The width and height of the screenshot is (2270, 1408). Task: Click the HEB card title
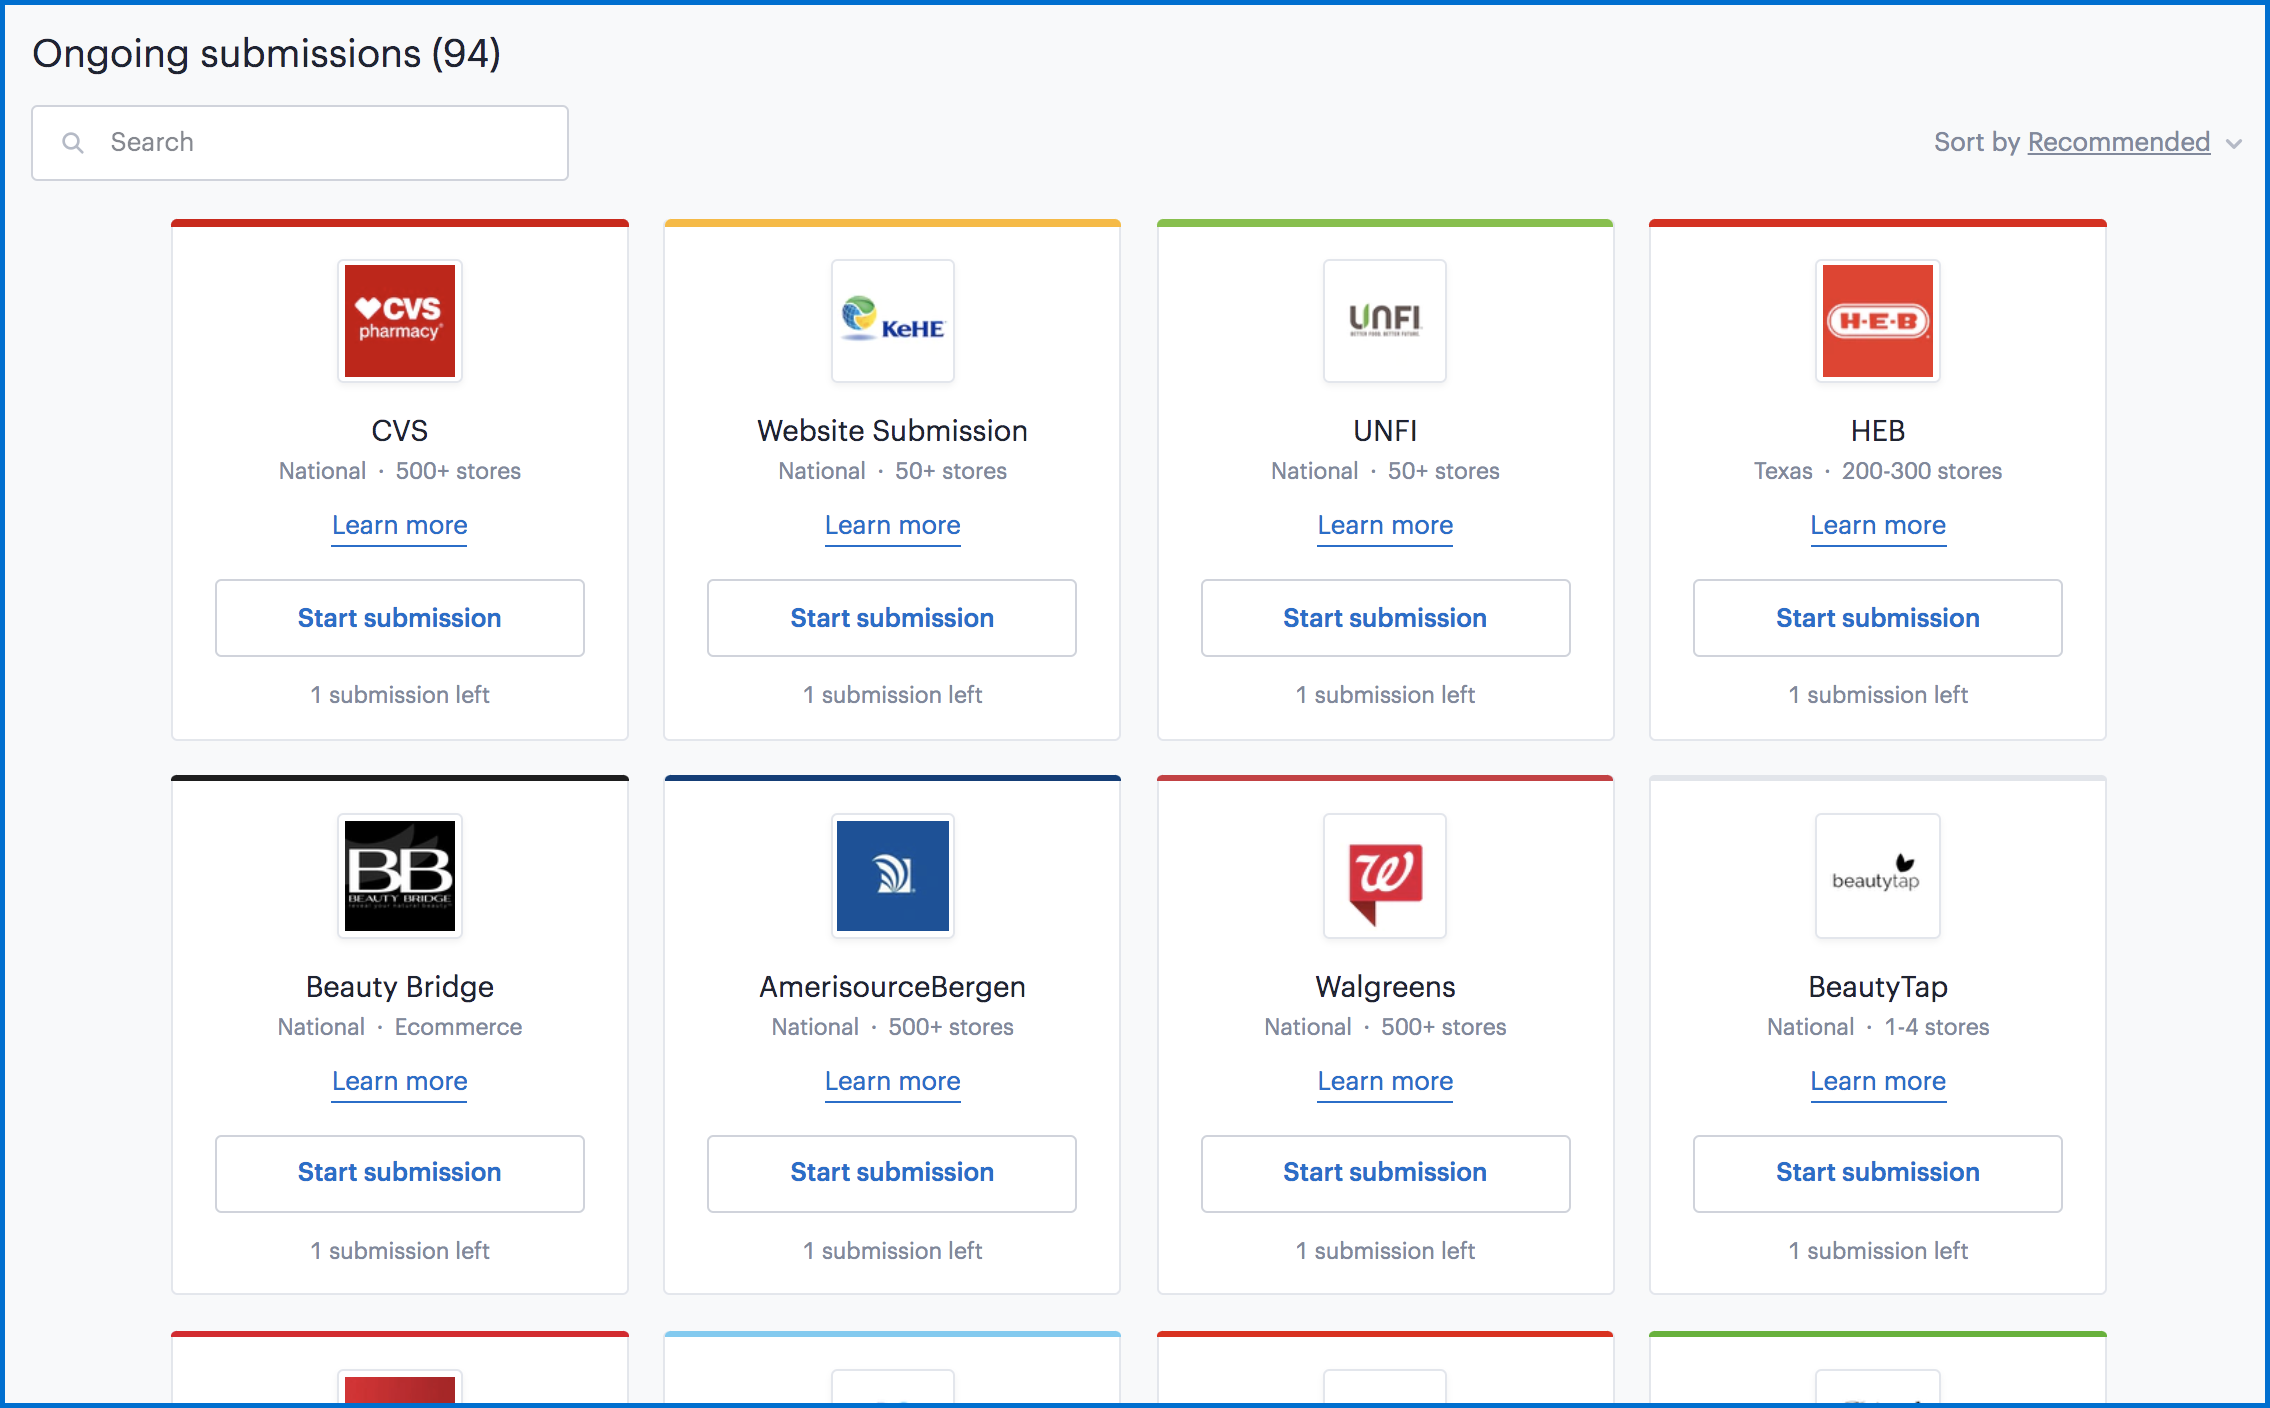(1878, 431)
